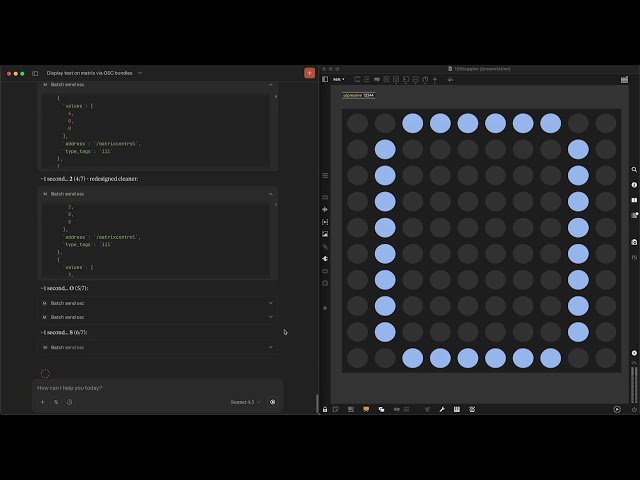Open the paperclip snippets icon in Max left toolbar

pos(325,247)
